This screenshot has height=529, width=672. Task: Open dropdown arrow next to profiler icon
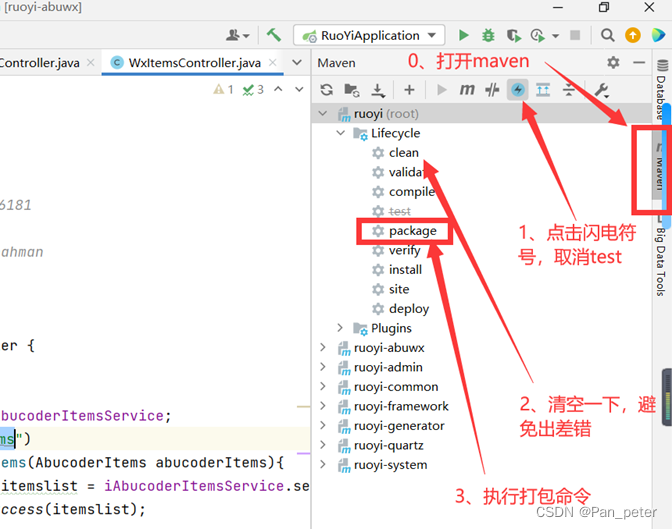555,36
